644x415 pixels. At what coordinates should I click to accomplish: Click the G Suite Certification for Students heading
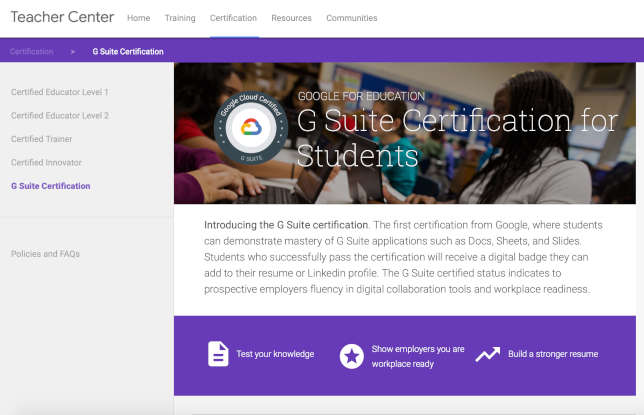click(x=457, y=138)
